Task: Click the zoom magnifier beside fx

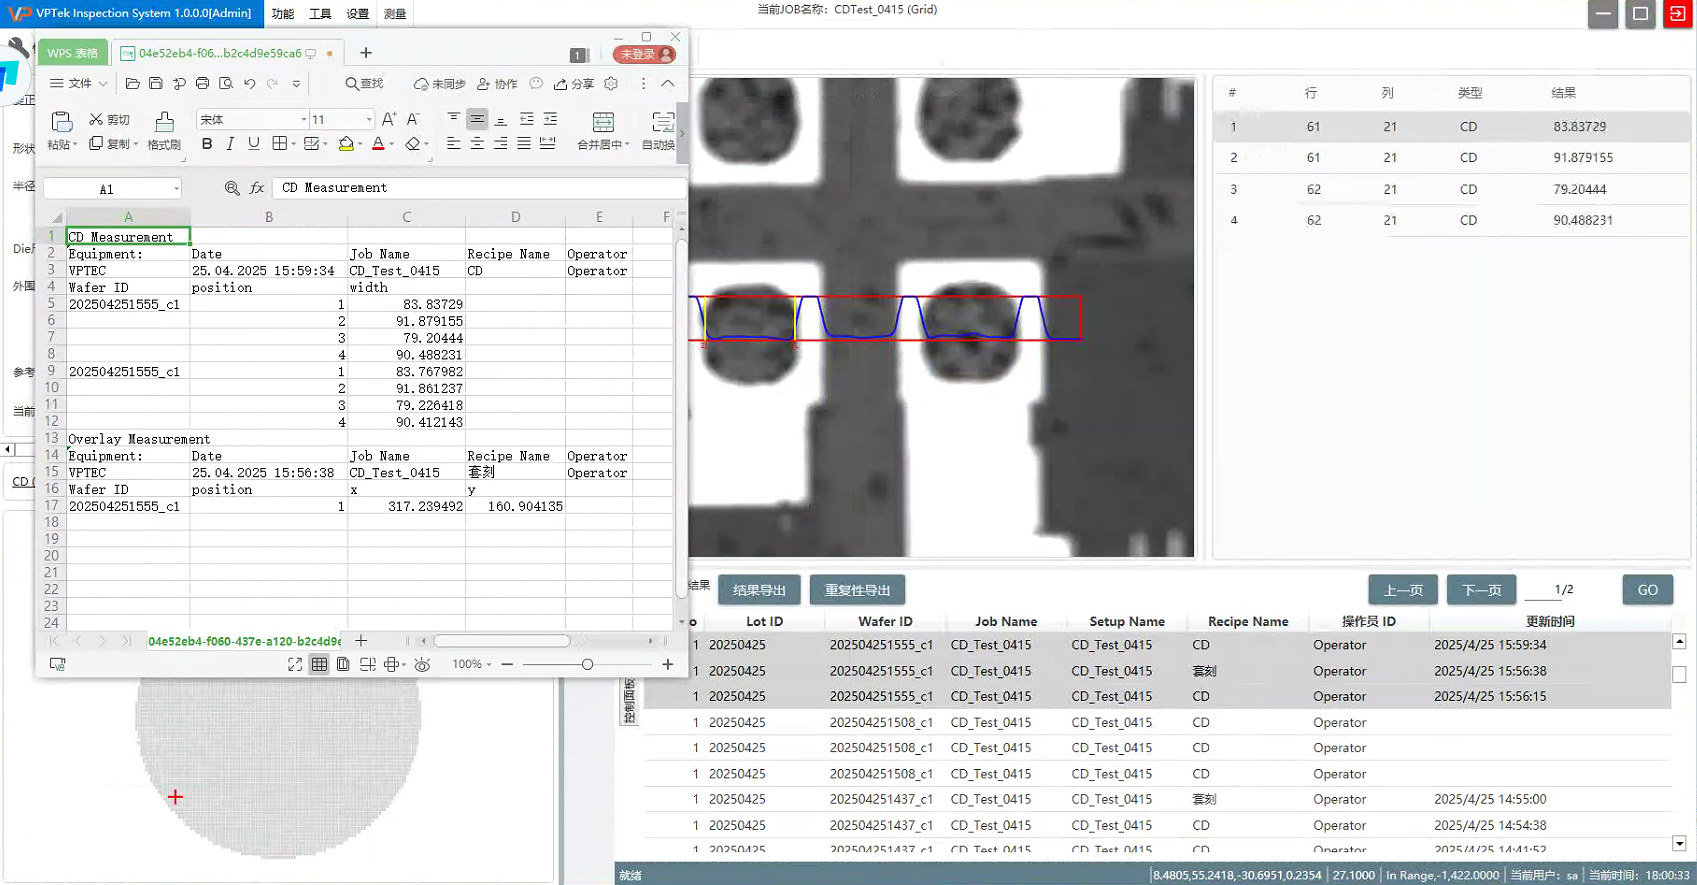Action: pos(232,188)
